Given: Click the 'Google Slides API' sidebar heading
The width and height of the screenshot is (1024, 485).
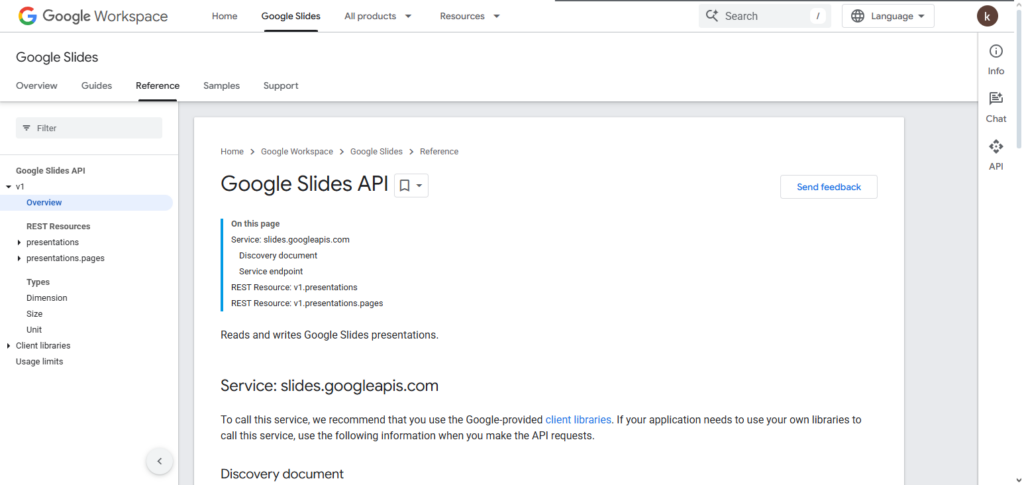Looking at the screenshot, I should pyautogui.click(x=50, y=171).
